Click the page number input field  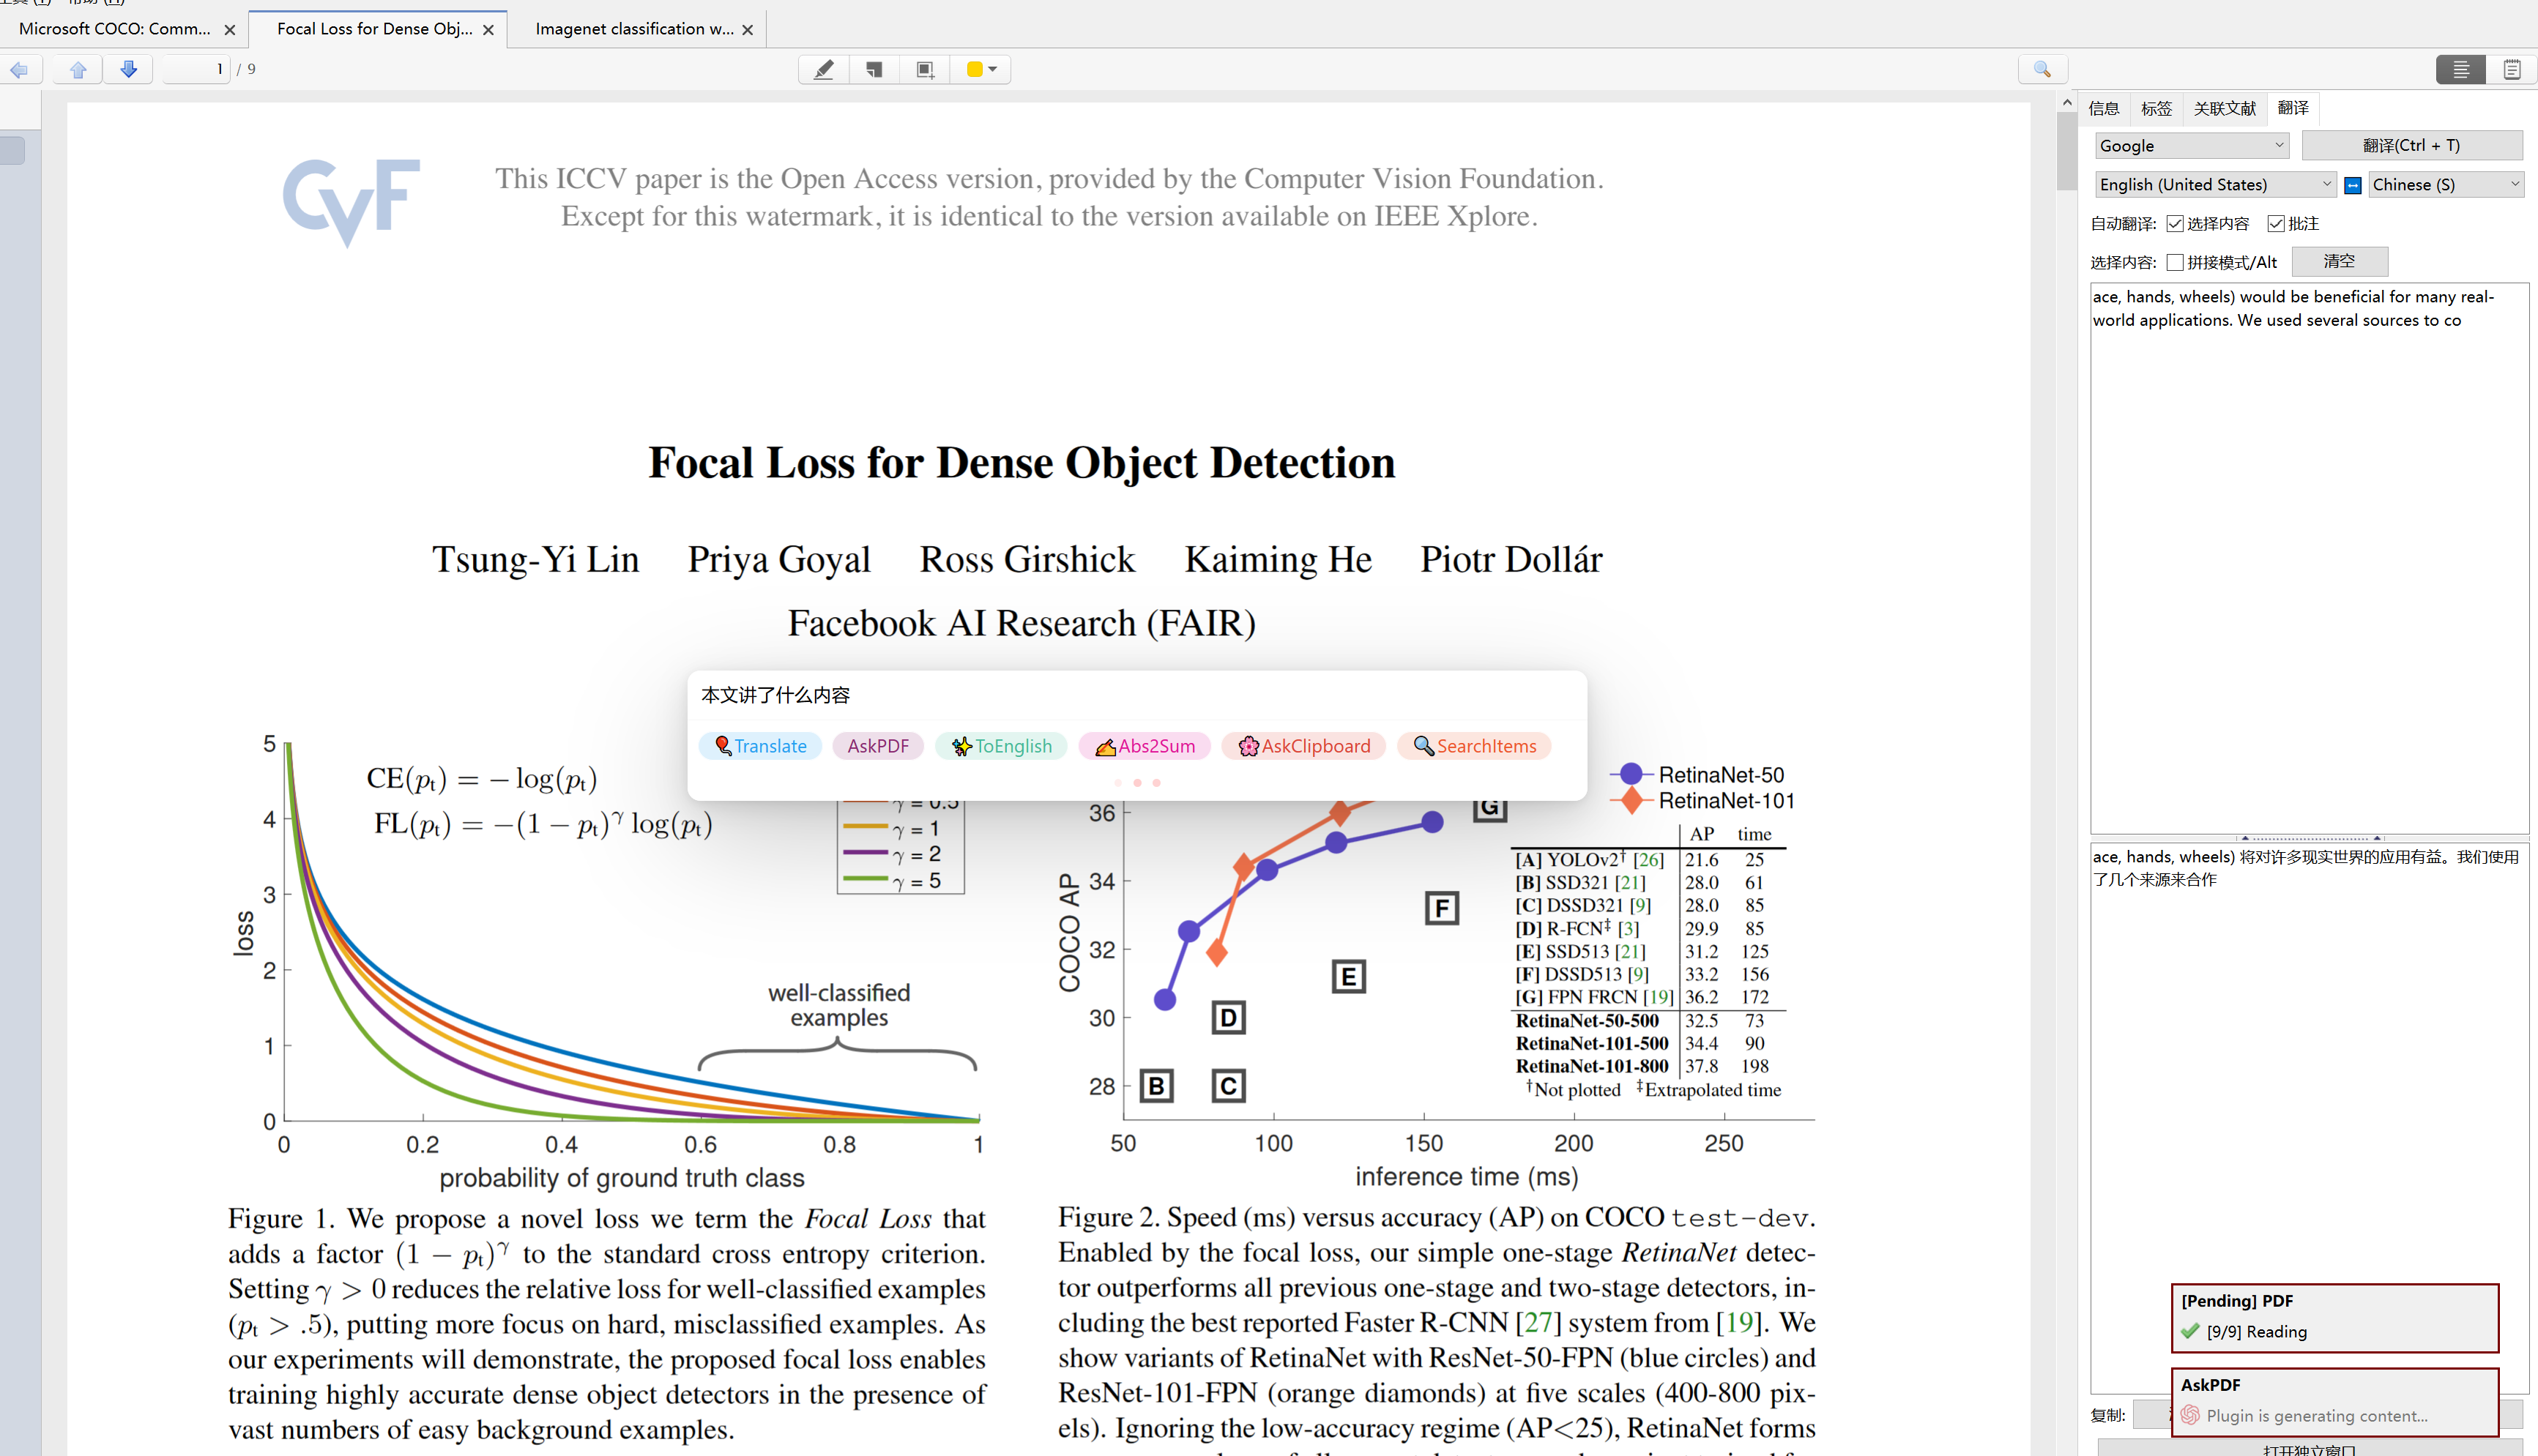coord(197,69)
